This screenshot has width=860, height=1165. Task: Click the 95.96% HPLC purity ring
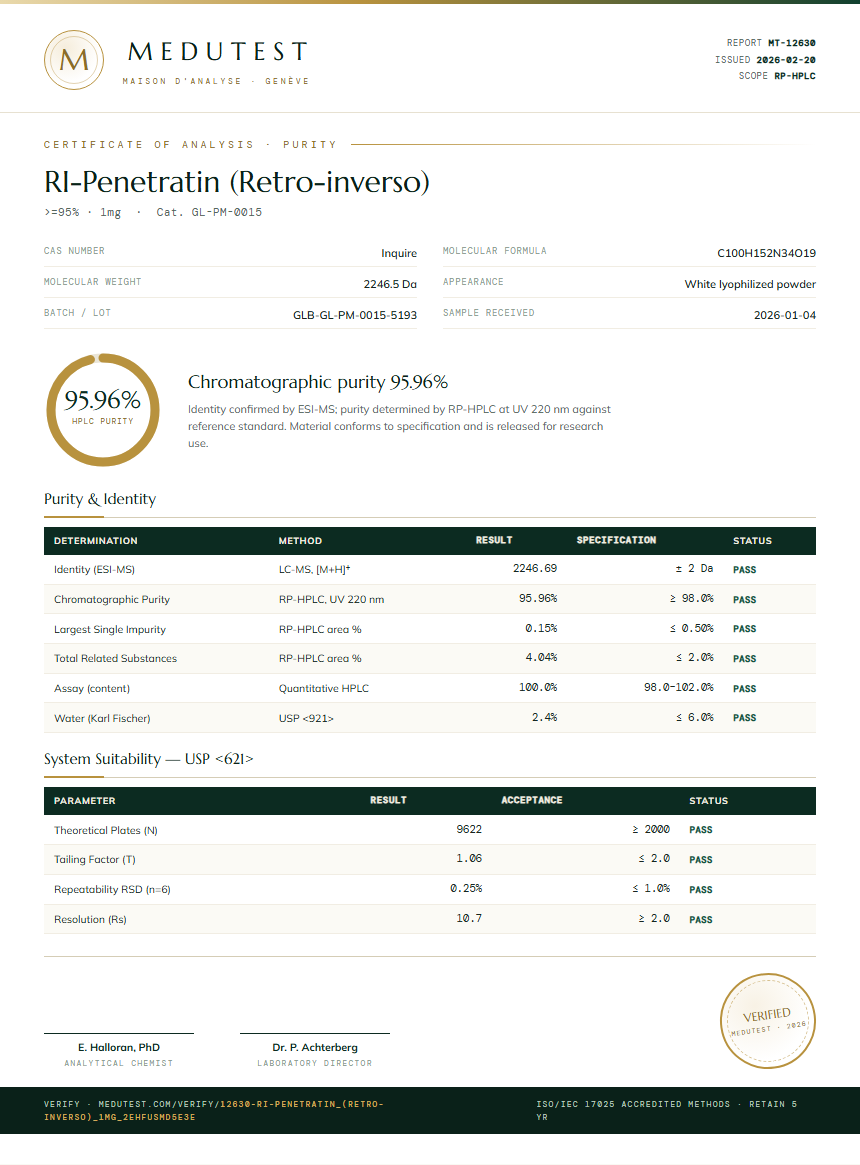[x=103, y=410]
